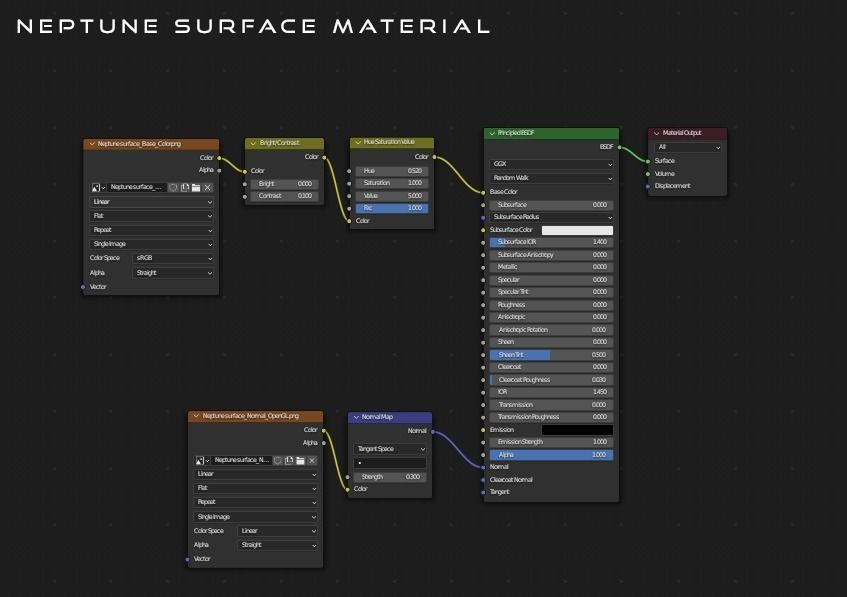Unlink image with X in Normal_OpenGL node

pyautogui.click(x=312, y=460)
